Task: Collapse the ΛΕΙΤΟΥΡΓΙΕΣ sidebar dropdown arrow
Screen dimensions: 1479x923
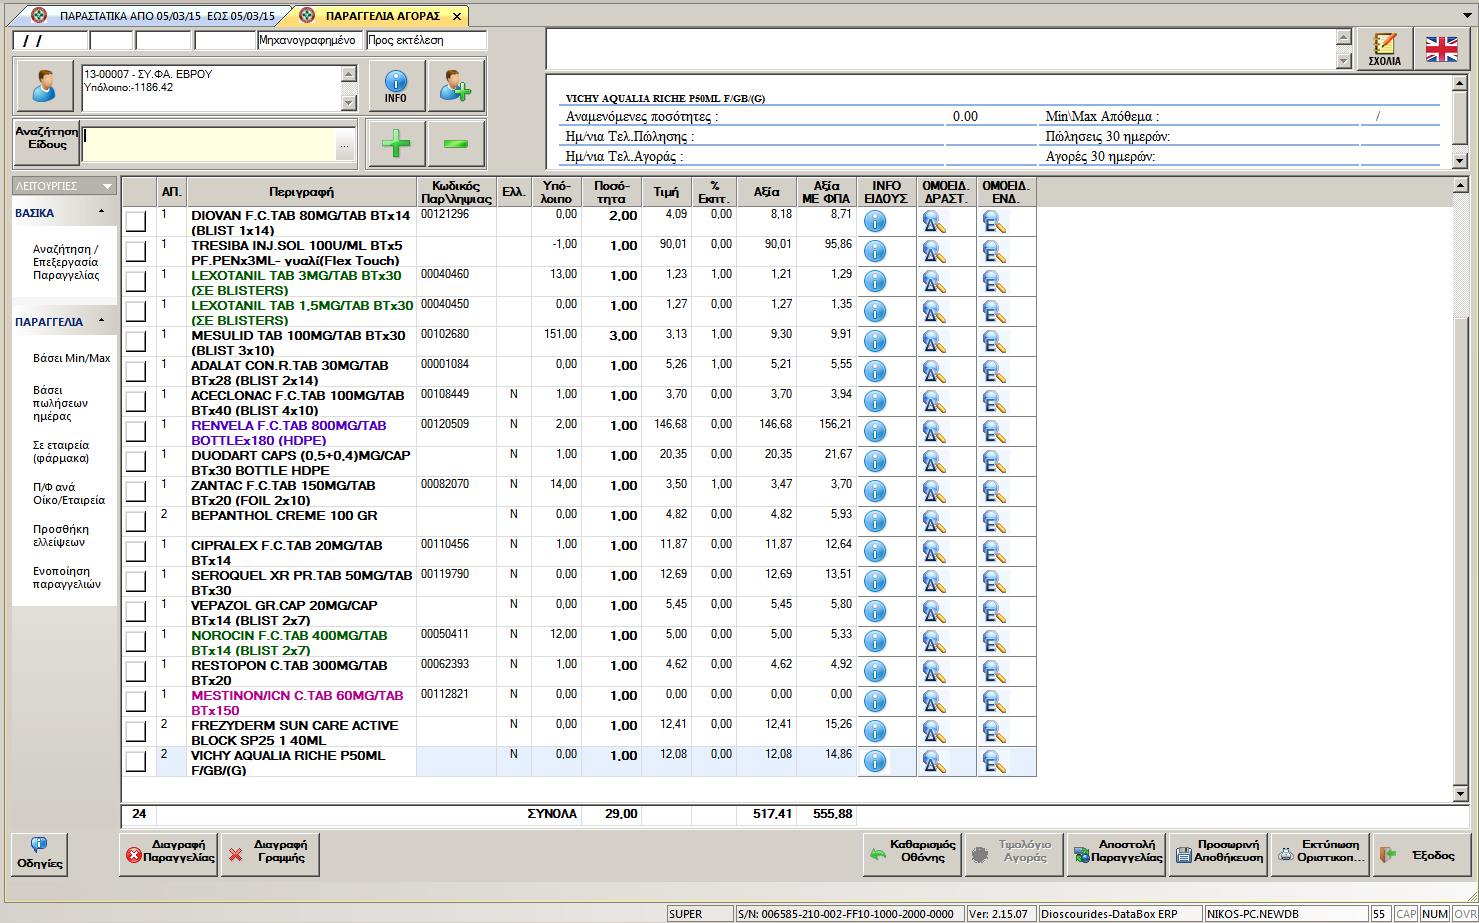Action: coord(107,186)
